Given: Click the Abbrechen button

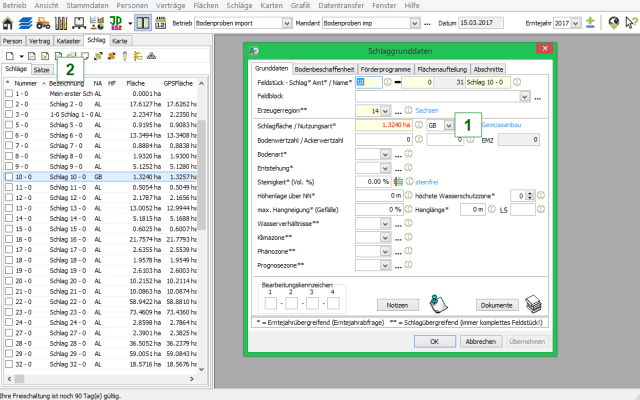Looking at the screenshot, I should coord(481,341).
